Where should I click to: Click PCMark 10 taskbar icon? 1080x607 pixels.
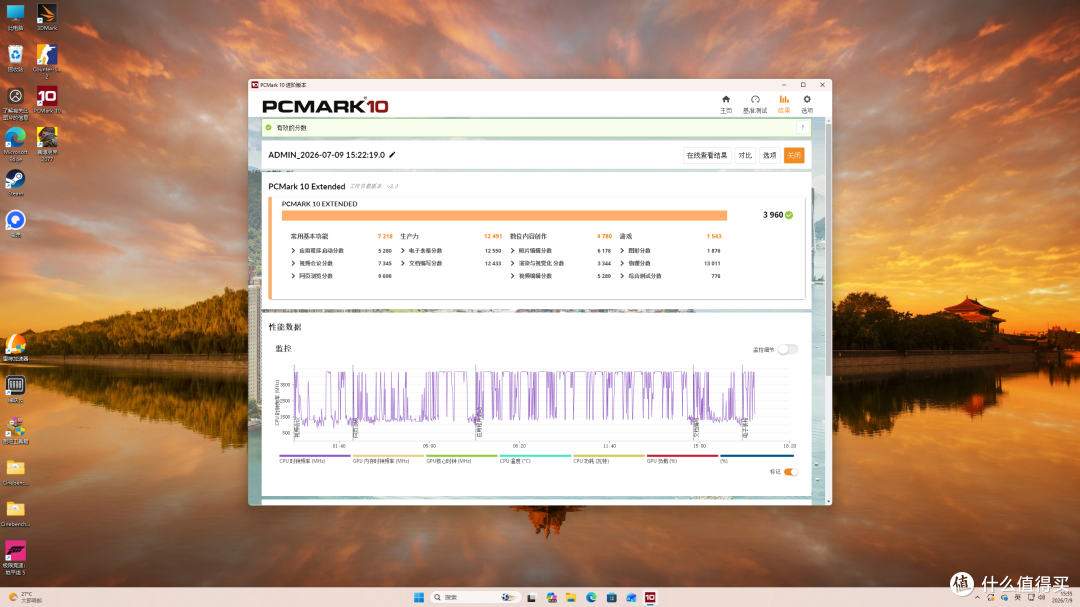pyautogui.click(x=650, y=597)
